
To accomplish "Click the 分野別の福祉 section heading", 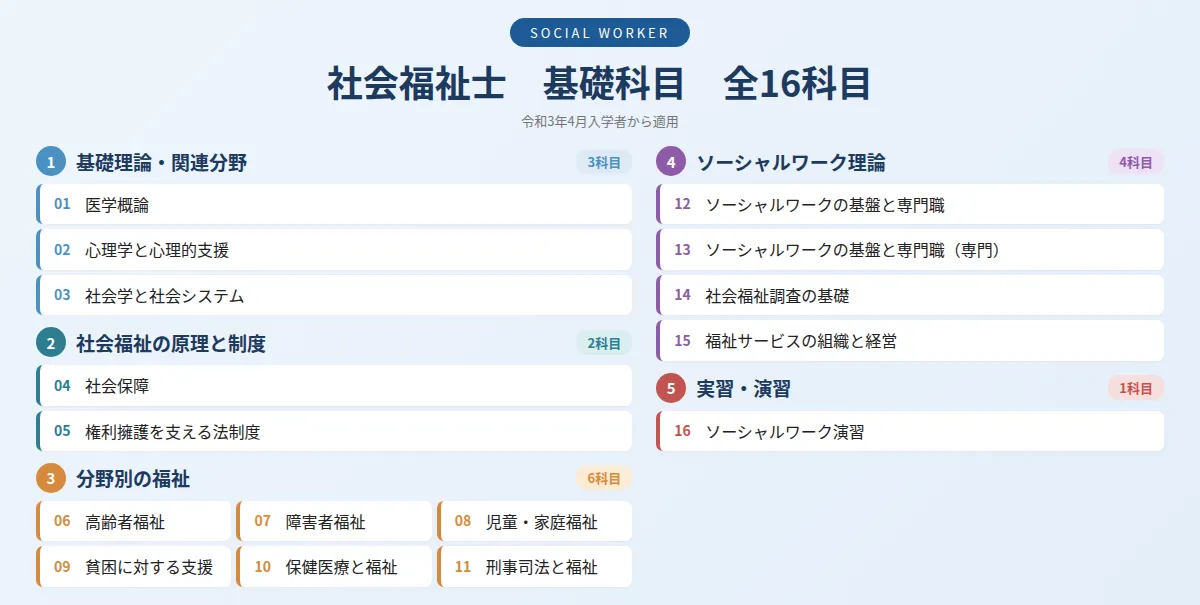I will pos(133,478).
